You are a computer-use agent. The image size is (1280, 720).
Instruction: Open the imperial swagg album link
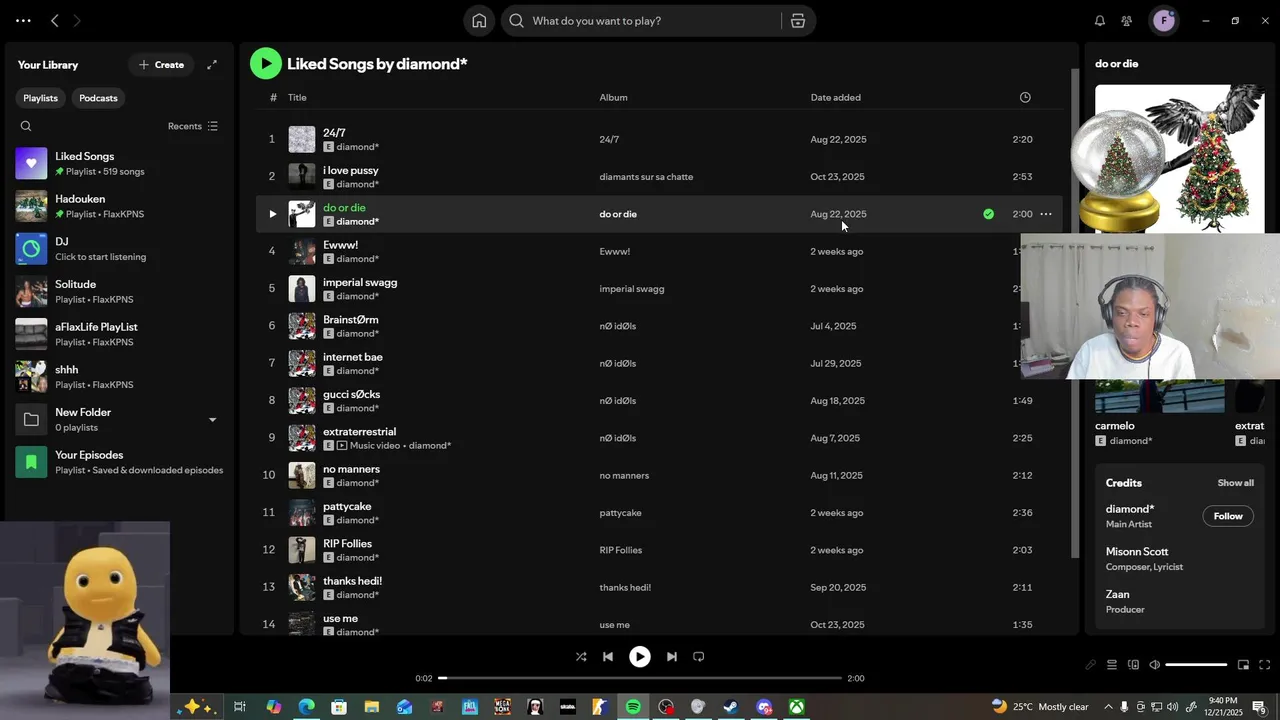tap(632, 289)
